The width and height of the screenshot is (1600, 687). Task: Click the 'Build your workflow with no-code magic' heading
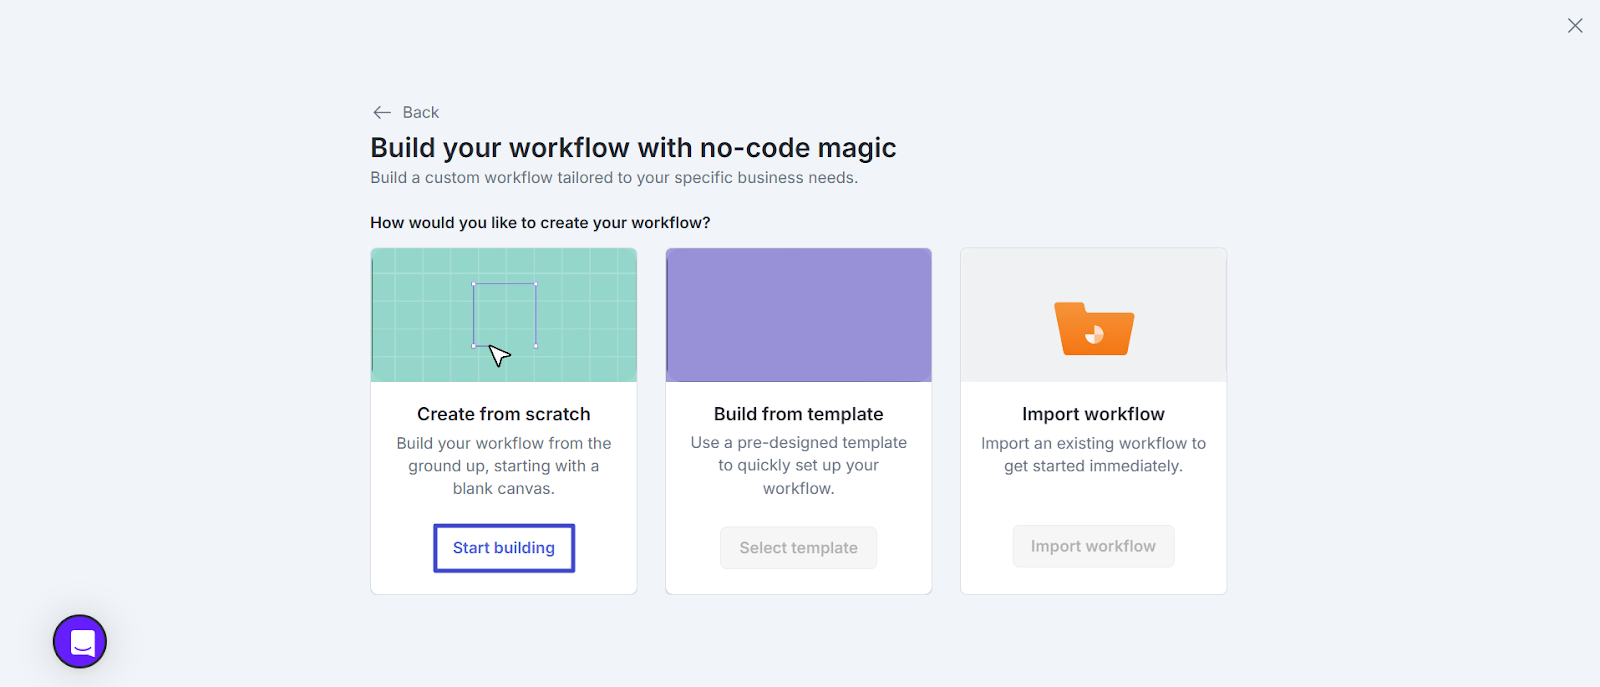click(x=633, y=148)
